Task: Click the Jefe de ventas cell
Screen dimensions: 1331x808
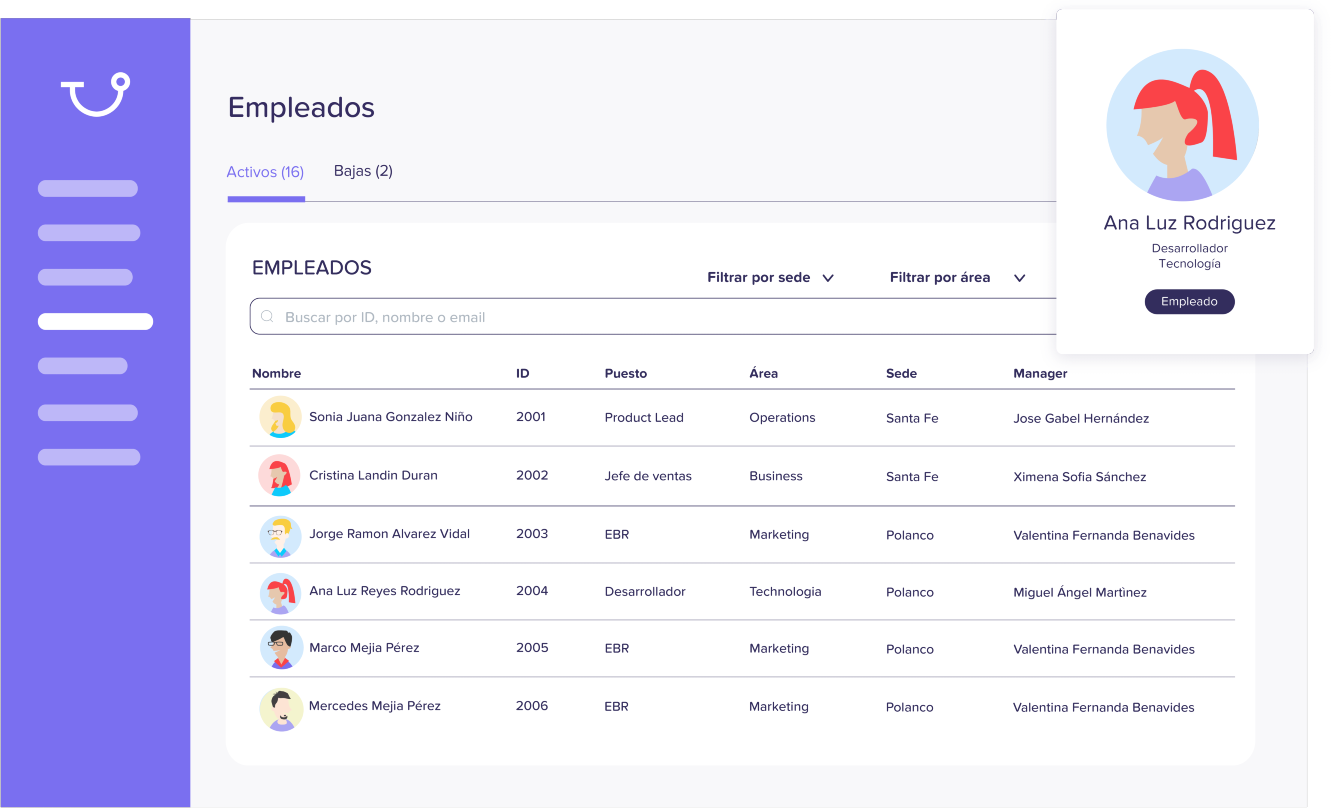Action: [x=648, y=476]
